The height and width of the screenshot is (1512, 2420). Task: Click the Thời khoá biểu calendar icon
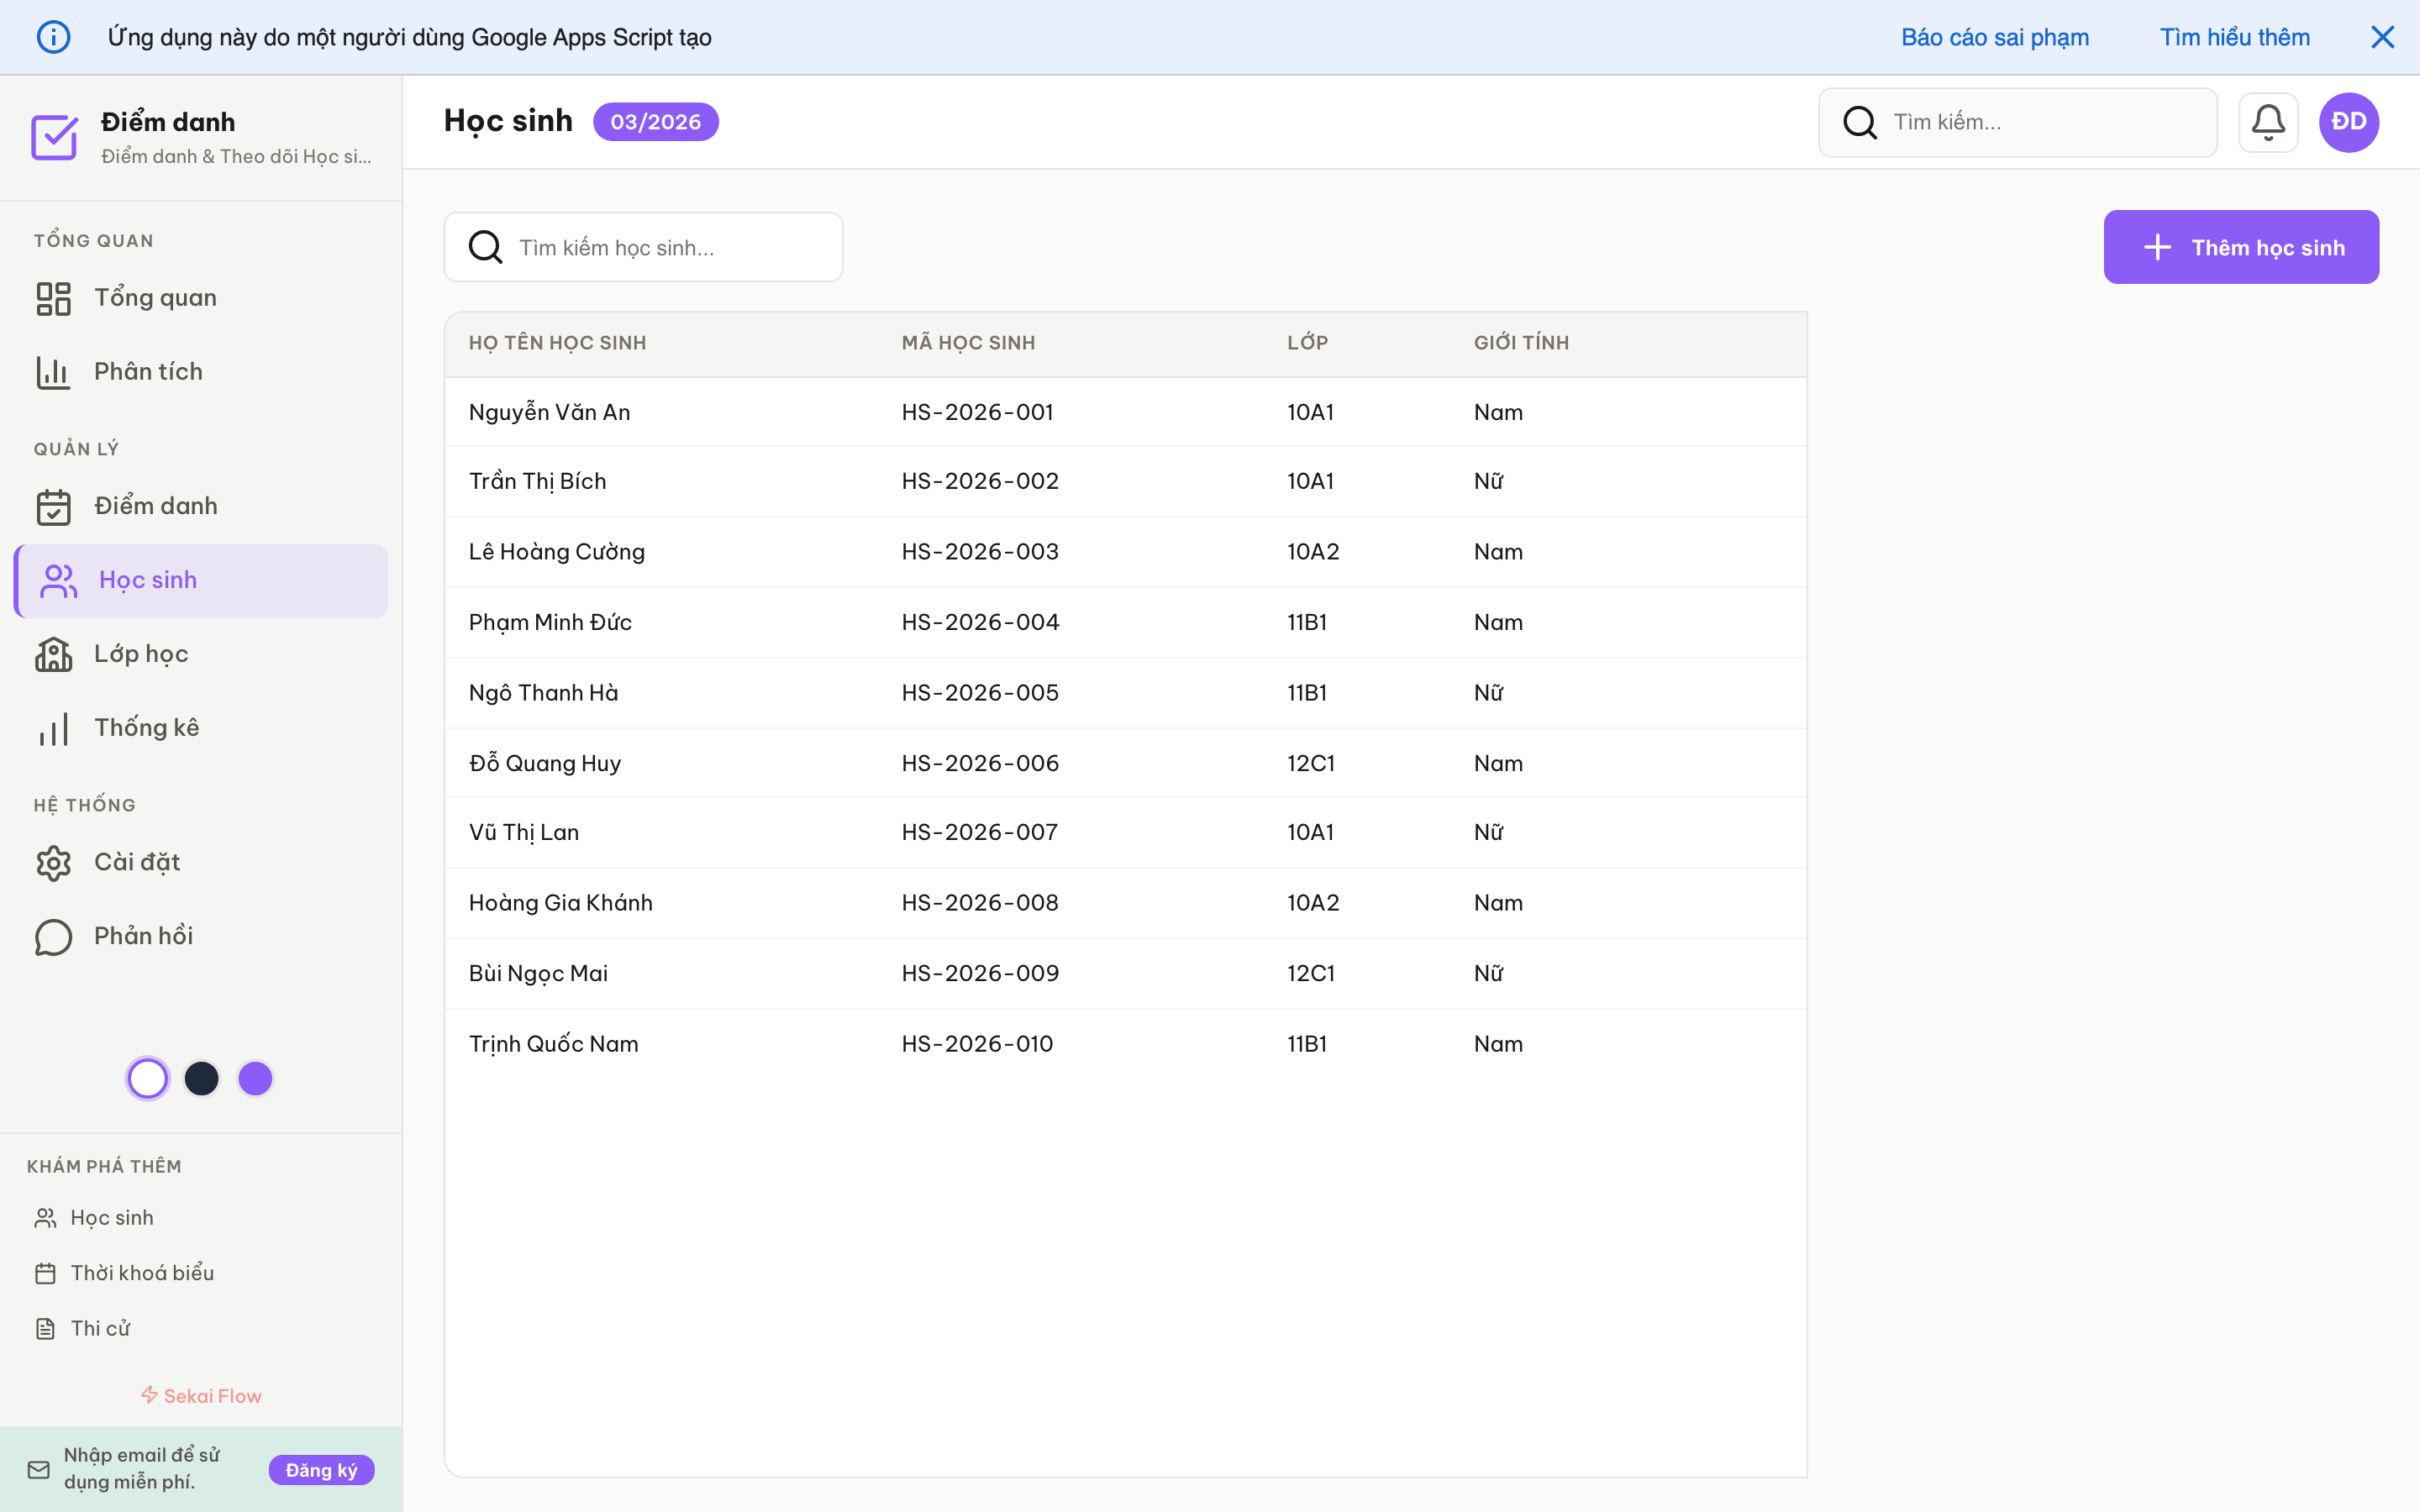pyautogui.click(x=46, y=1273)
